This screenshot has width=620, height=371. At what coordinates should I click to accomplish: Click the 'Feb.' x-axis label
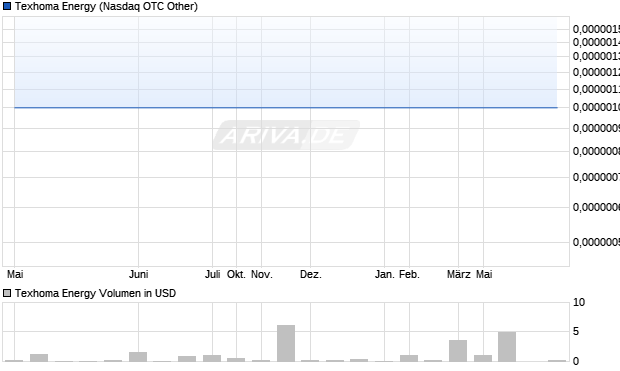pyautogui.click(x=409, y=274)
